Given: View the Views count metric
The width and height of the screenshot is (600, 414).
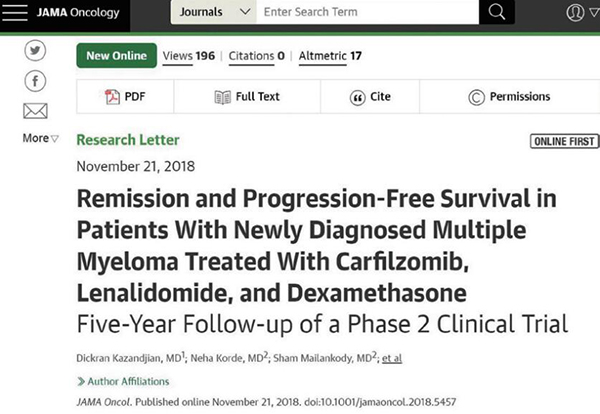Looking at the screenshot, I should [x=189, y=56].
